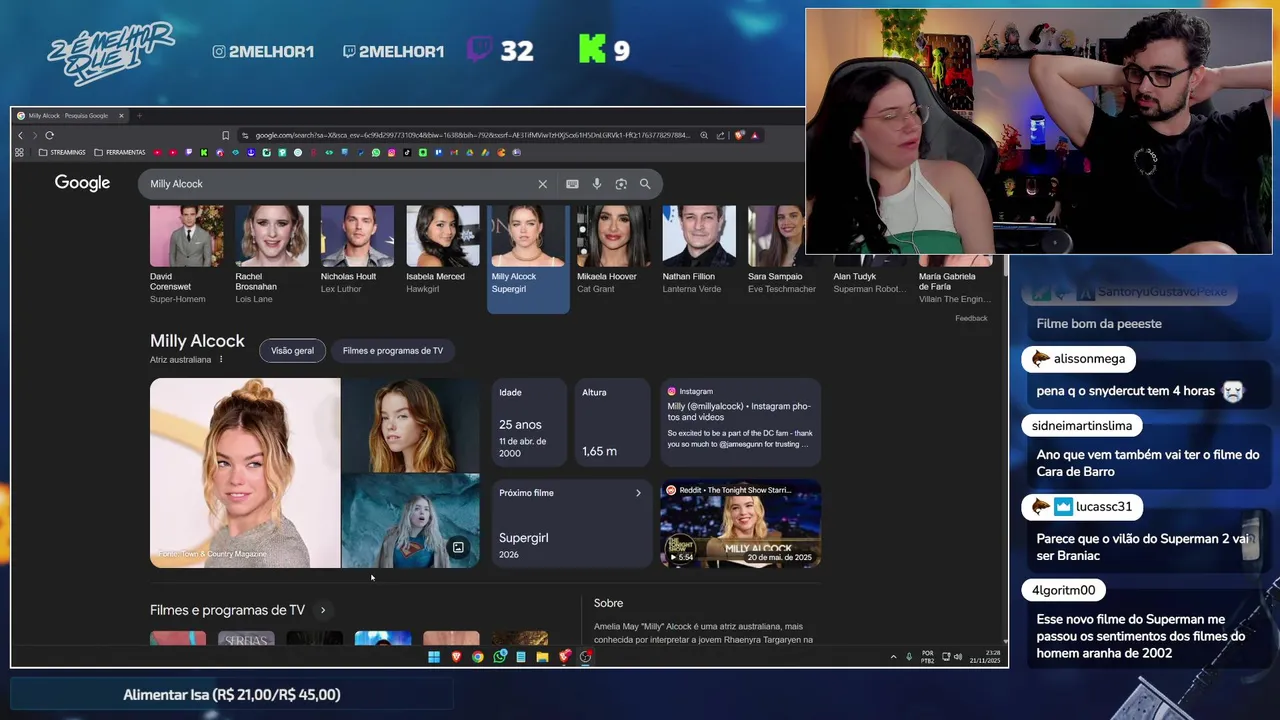Open OBS Studio from the taskbar
Image resolution: width=1280 pixels, height=720 pixels.
[586, 657]
